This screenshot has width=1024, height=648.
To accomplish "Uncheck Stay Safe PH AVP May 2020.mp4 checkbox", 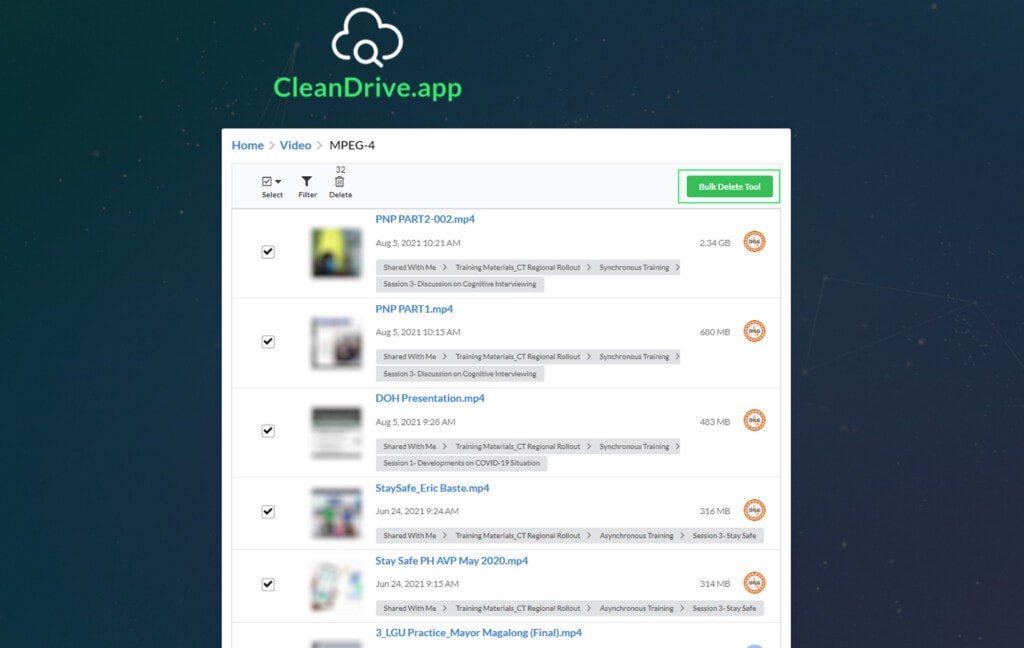I will click(x=268, y=584).
